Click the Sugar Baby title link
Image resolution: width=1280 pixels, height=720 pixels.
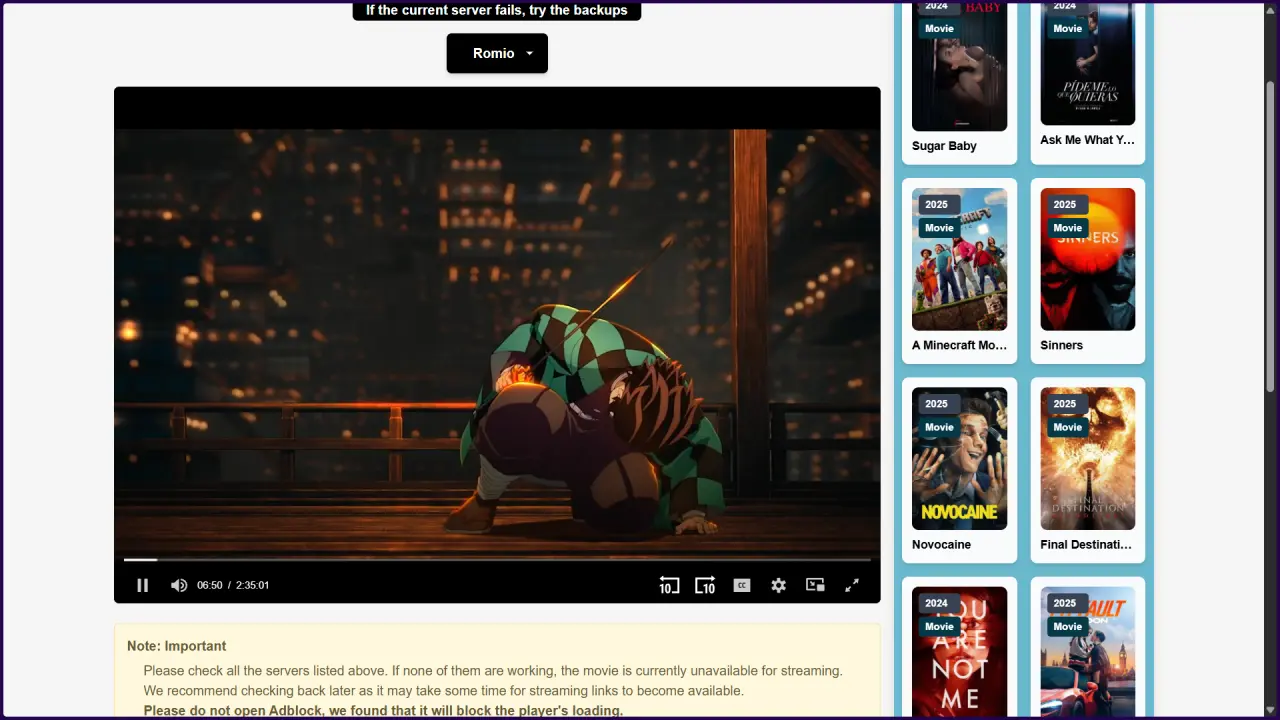tap(944, 146)
